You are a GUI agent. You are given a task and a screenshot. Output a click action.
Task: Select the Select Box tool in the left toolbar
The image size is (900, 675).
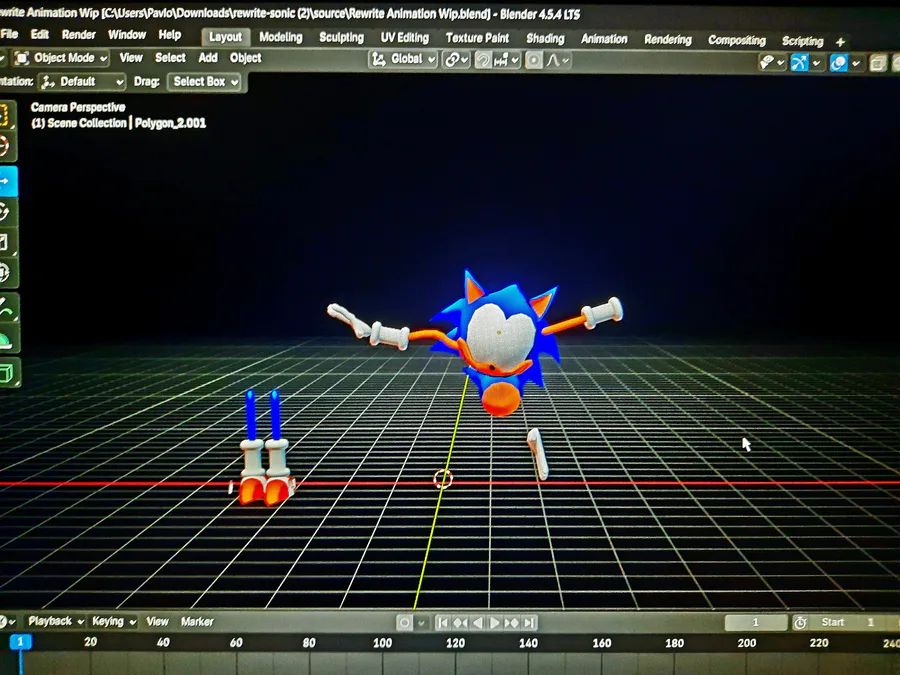6,115
